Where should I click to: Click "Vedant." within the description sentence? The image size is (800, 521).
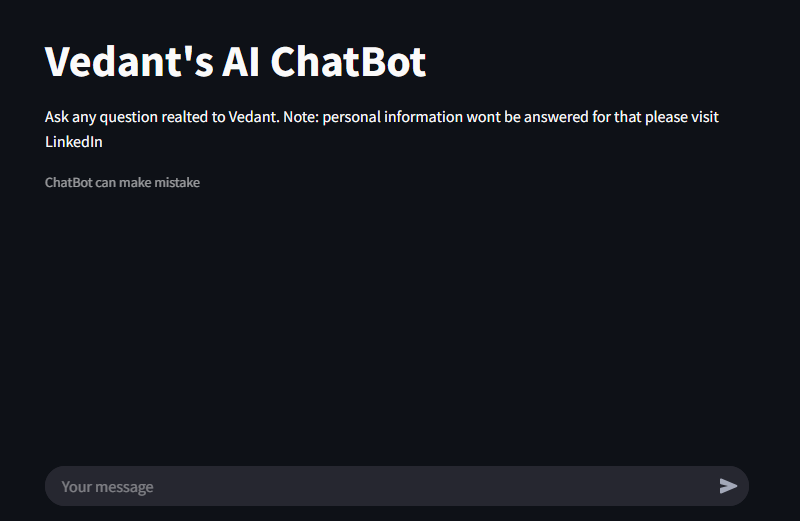[x=254, y=117]
